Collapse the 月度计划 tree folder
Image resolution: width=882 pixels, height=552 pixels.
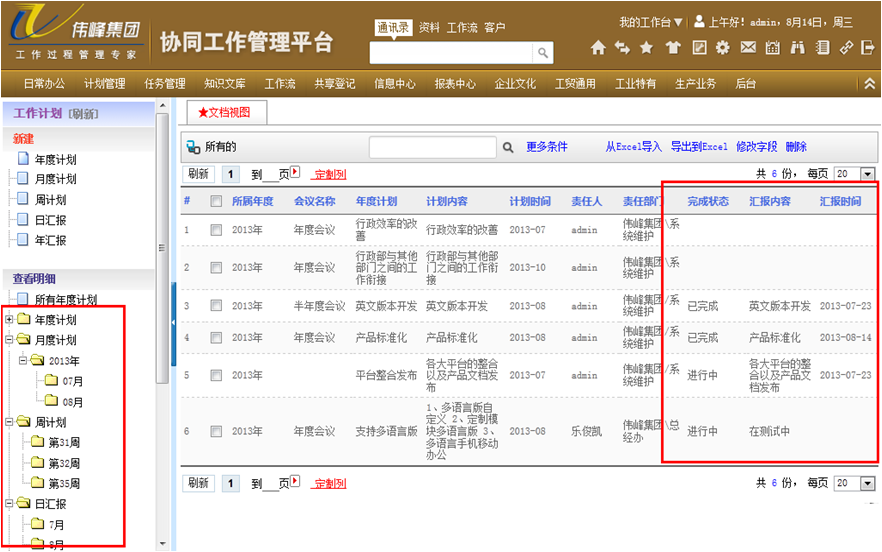point(9,339)
